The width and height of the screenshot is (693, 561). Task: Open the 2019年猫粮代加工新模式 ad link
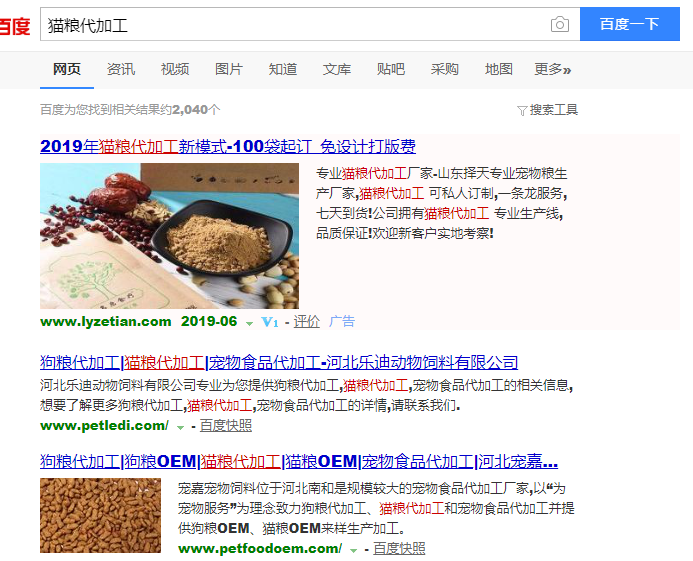tap(228, 146)
